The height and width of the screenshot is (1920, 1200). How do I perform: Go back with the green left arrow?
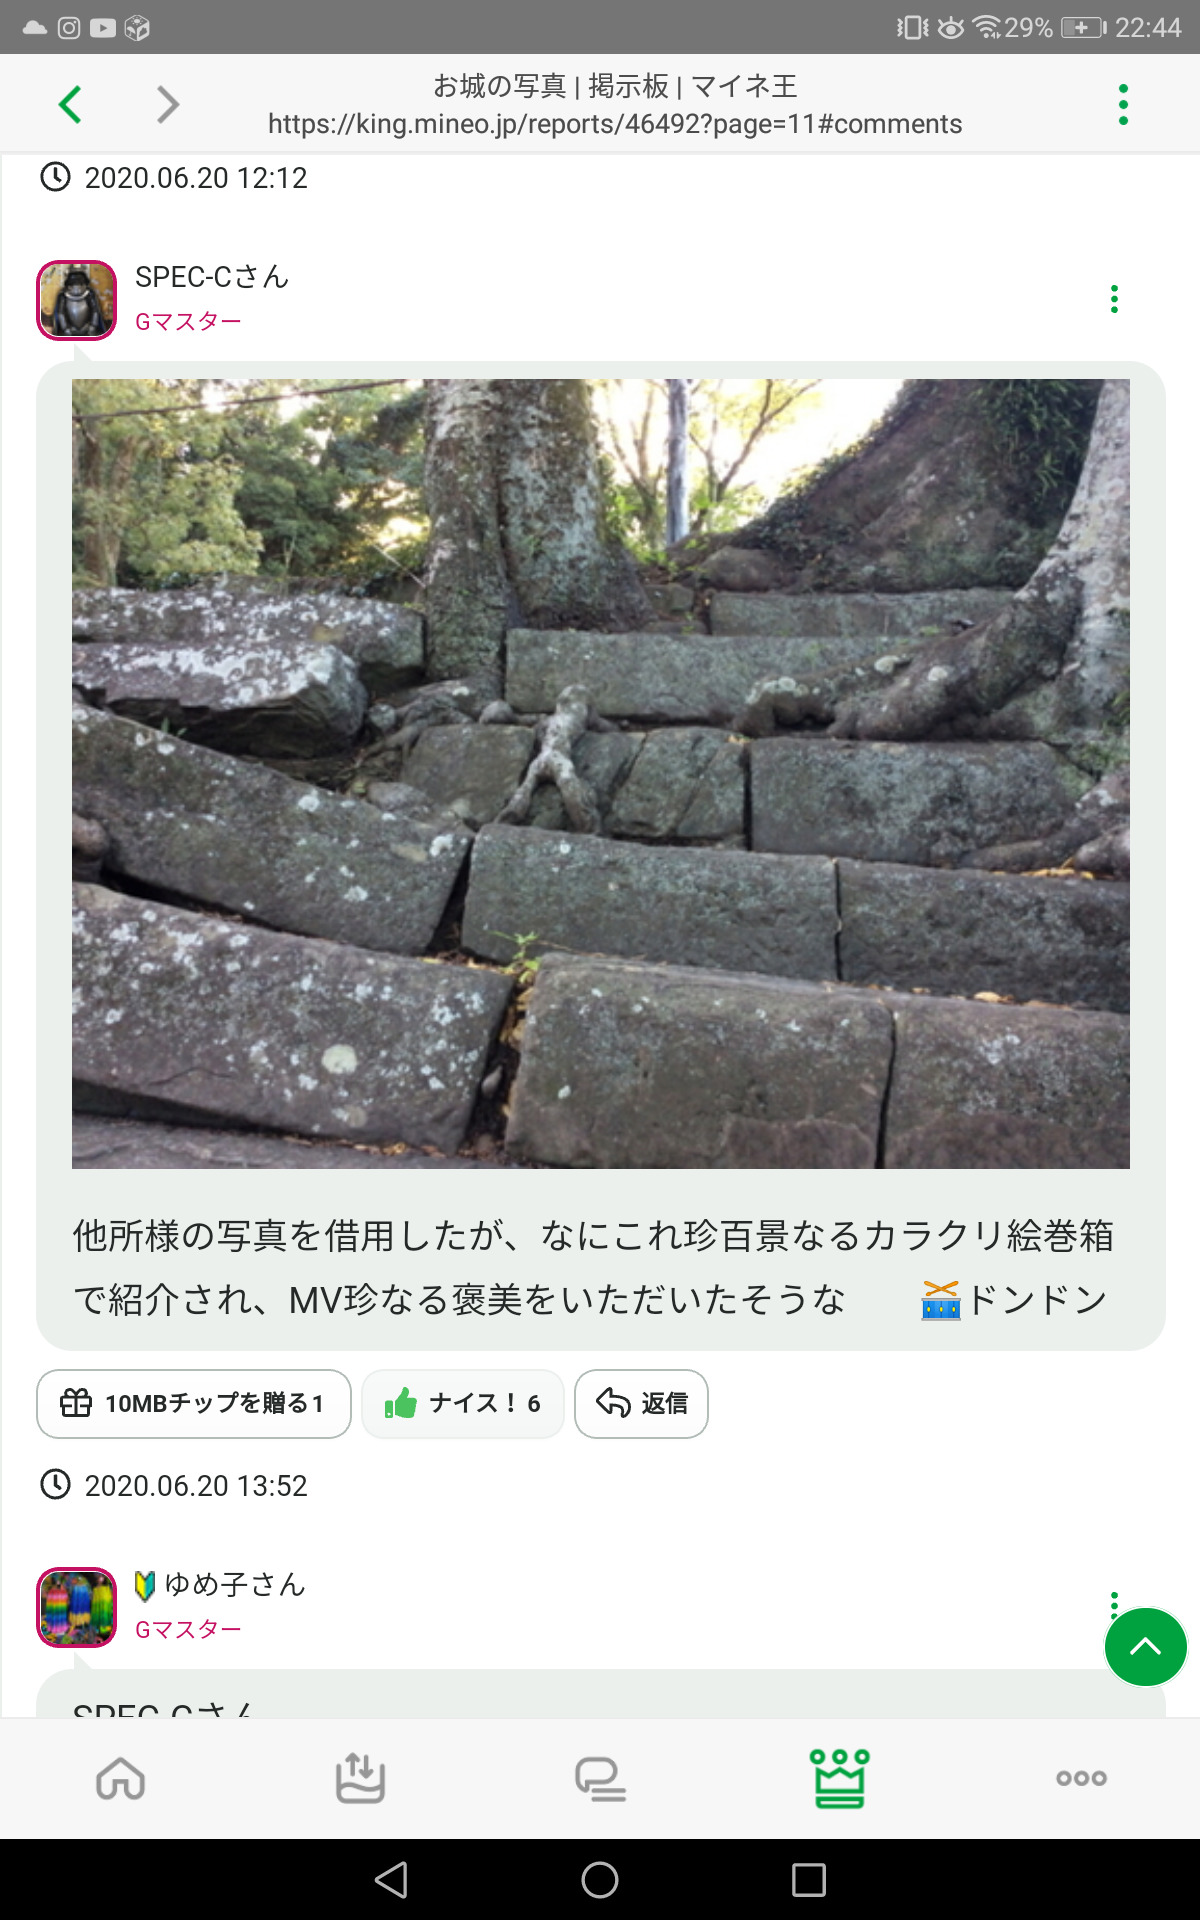pyautogui.click(x=70, y=104)
